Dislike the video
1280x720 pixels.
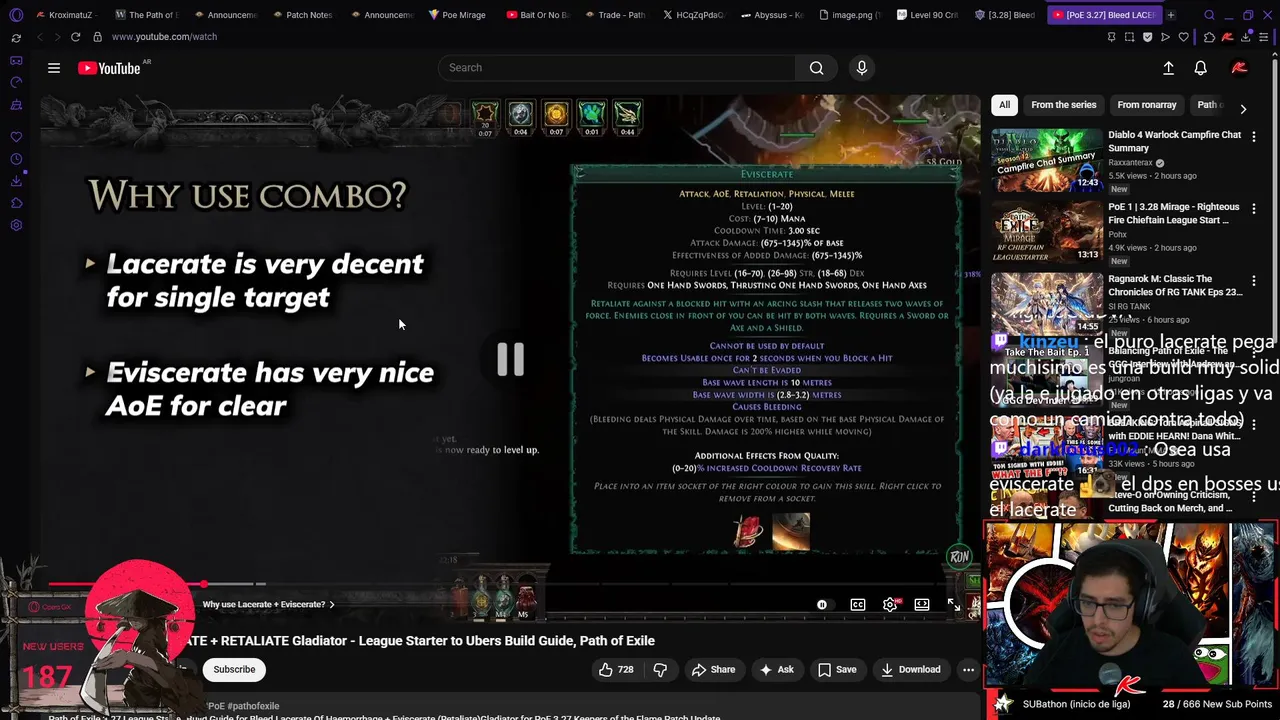[660, 670]
